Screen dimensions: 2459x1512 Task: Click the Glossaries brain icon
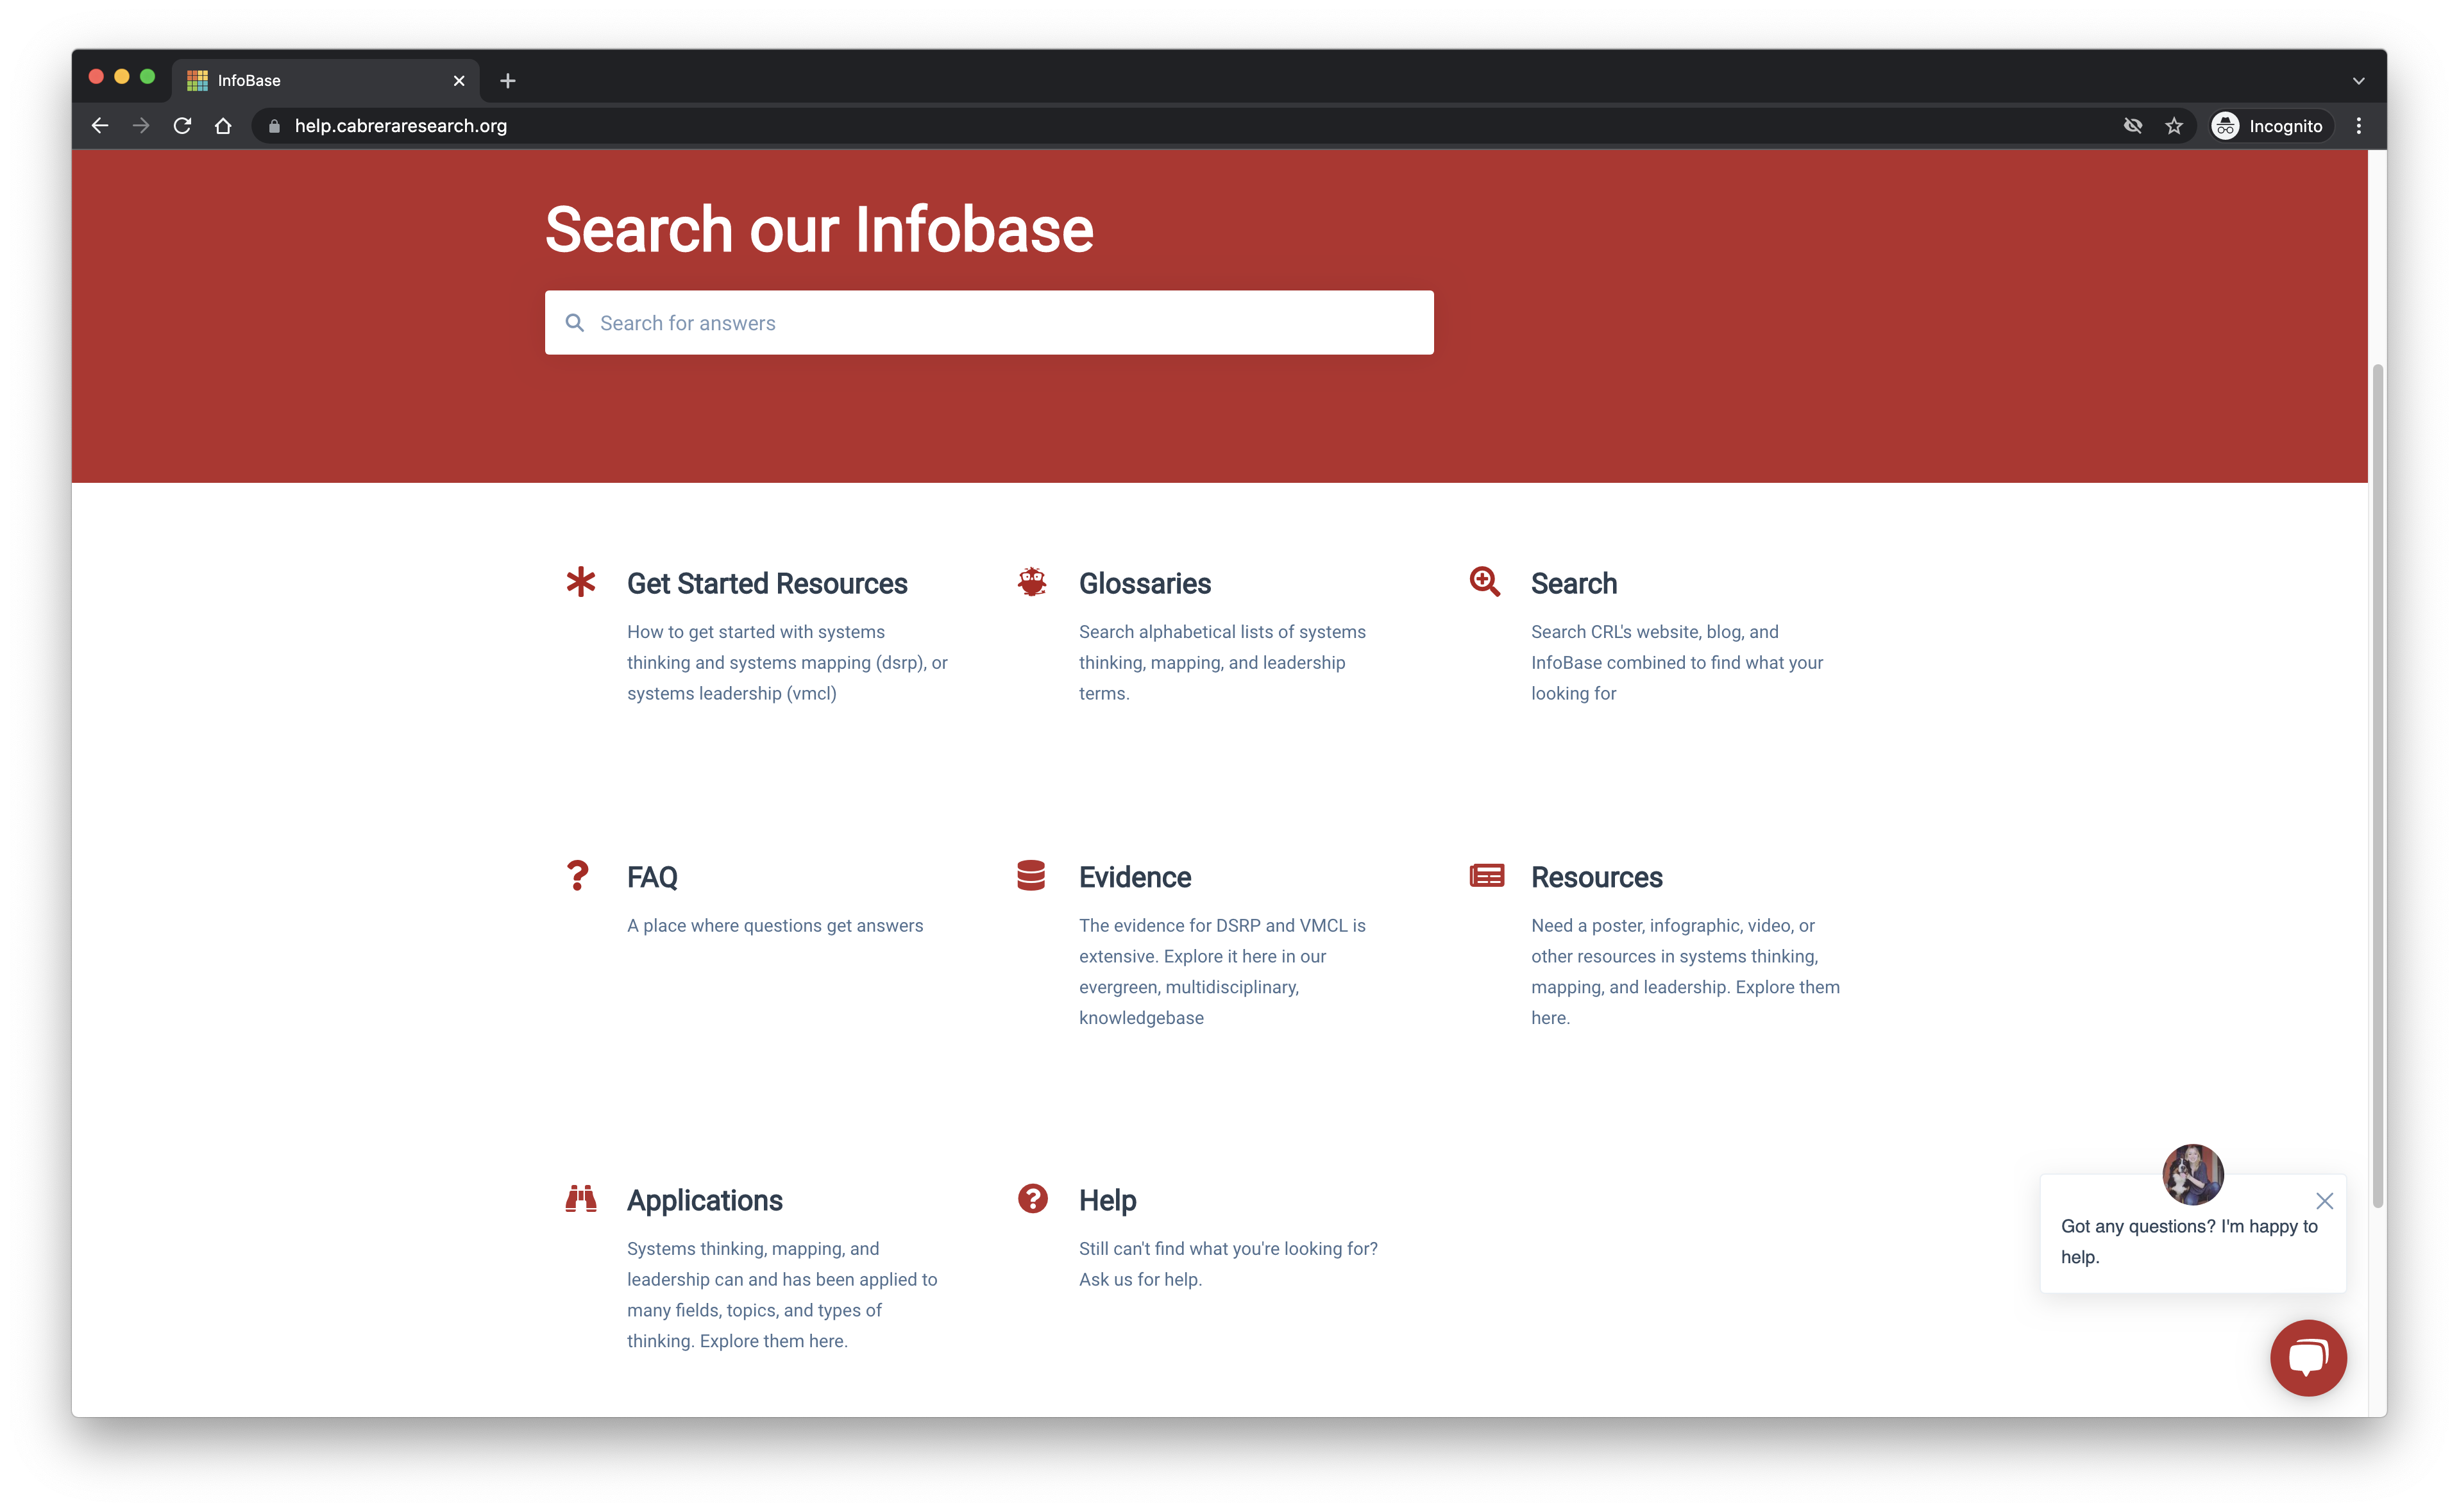tap(1033, 582)
